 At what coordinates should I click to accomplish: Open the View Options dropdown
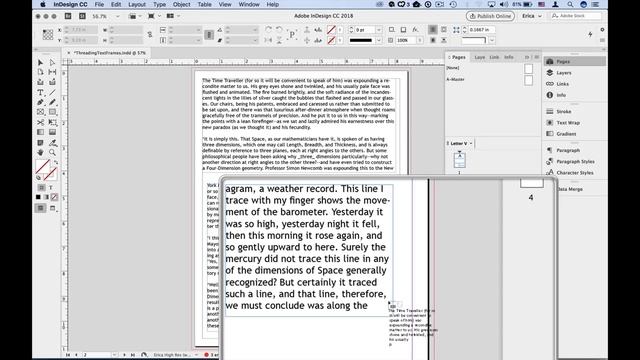(x=134, y=16)
